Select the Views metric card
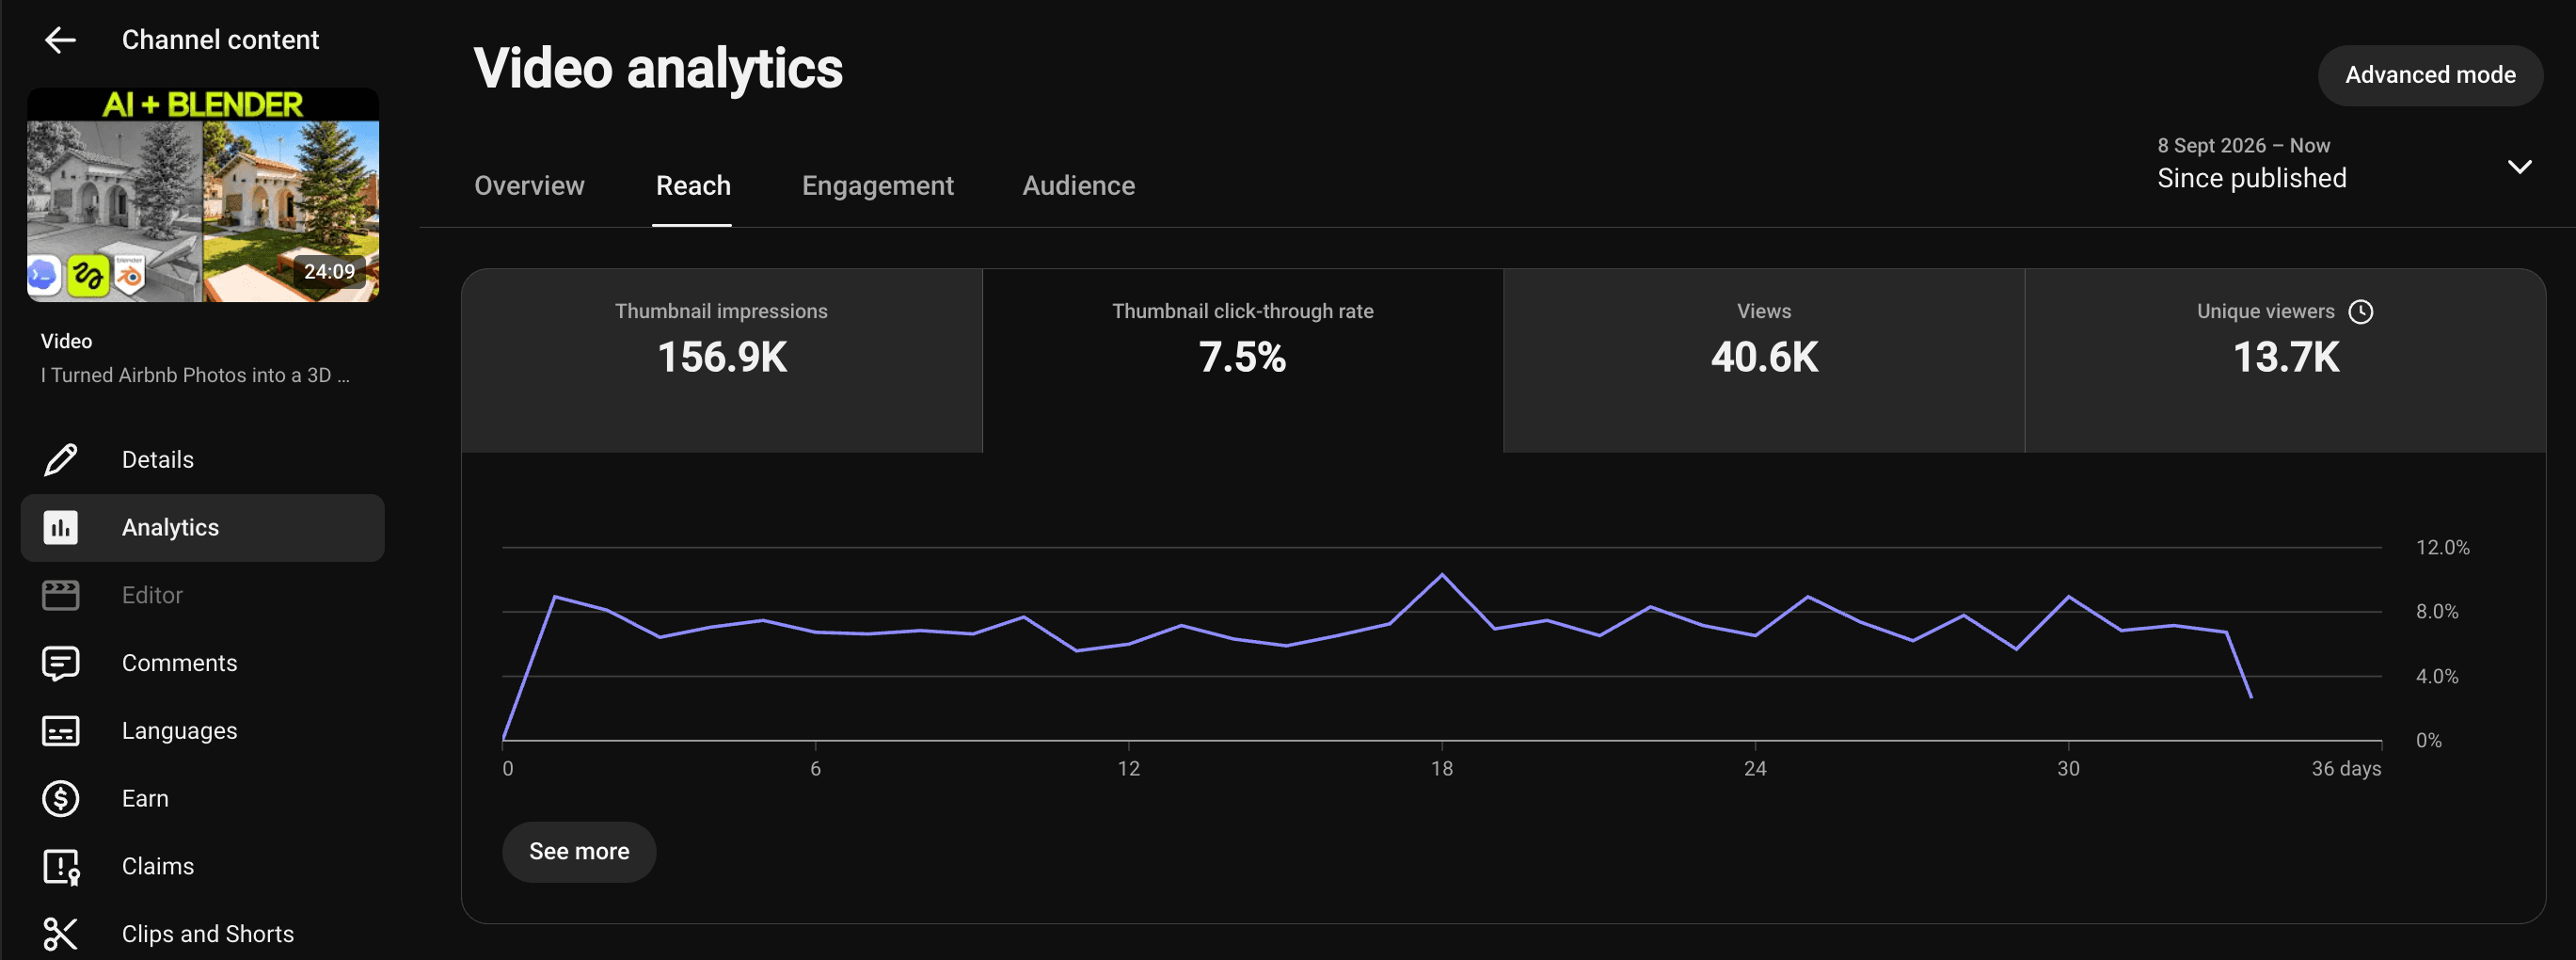 [x=1764, y=360]
